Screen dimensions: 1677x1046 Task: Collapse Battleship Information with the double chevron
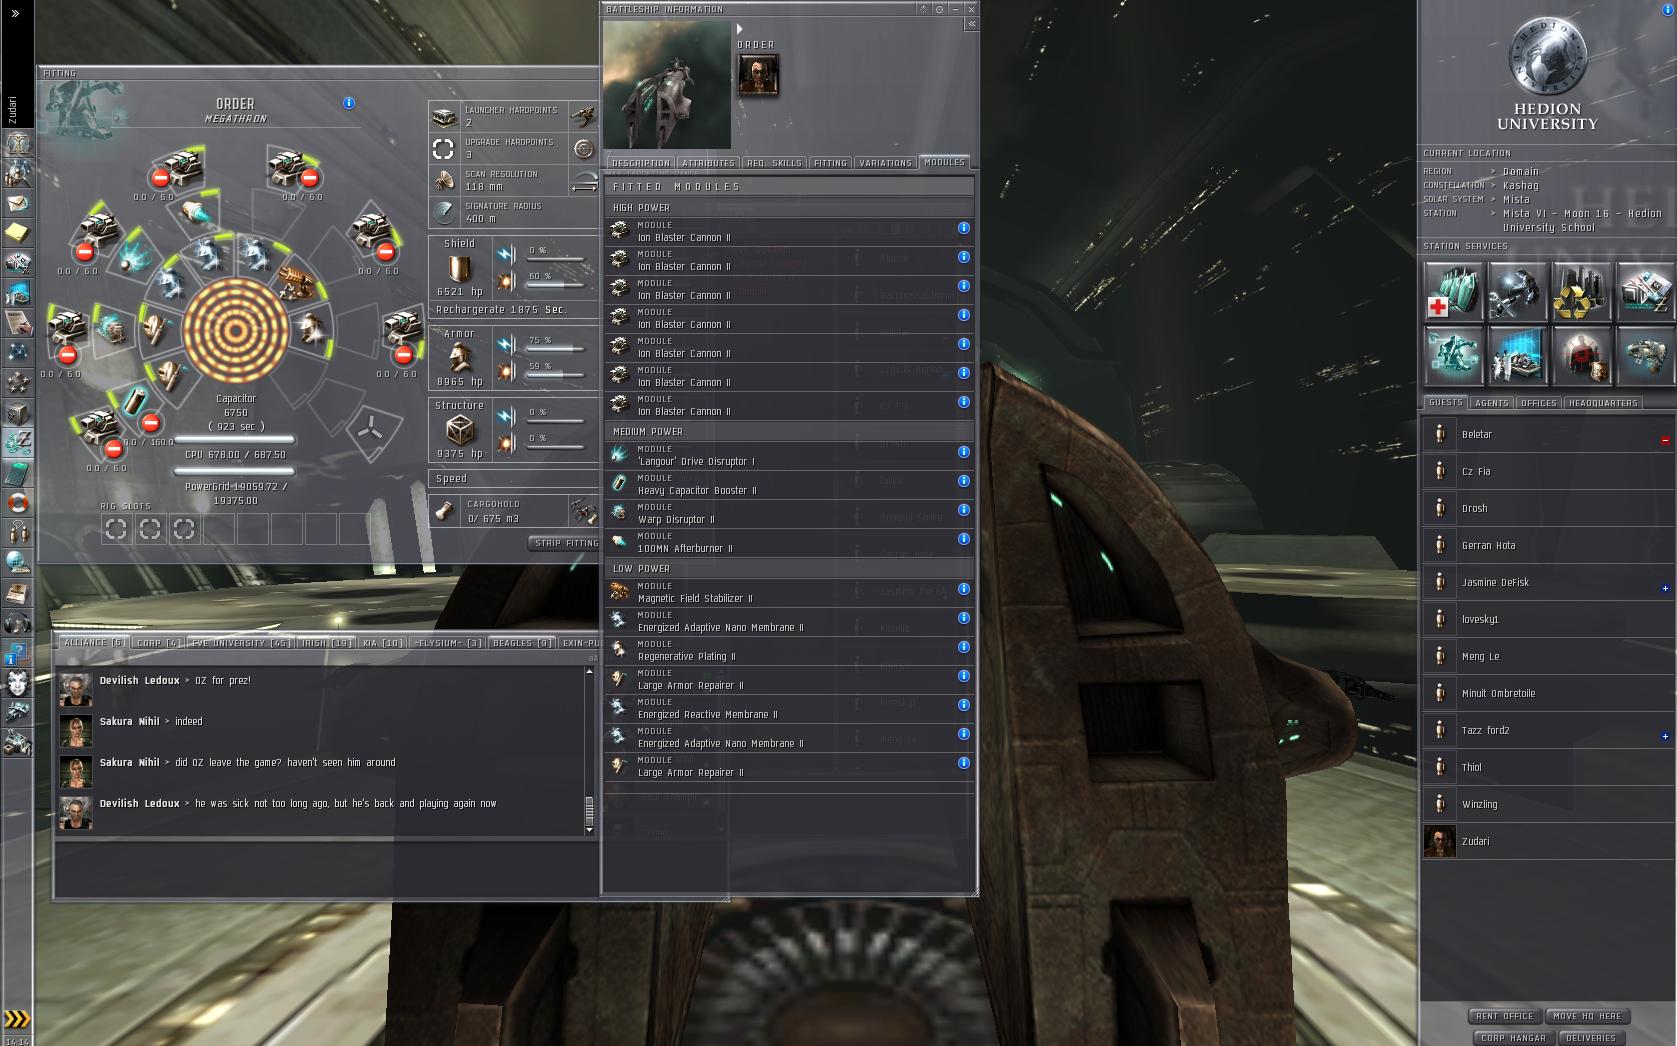[x=970, y=24]
